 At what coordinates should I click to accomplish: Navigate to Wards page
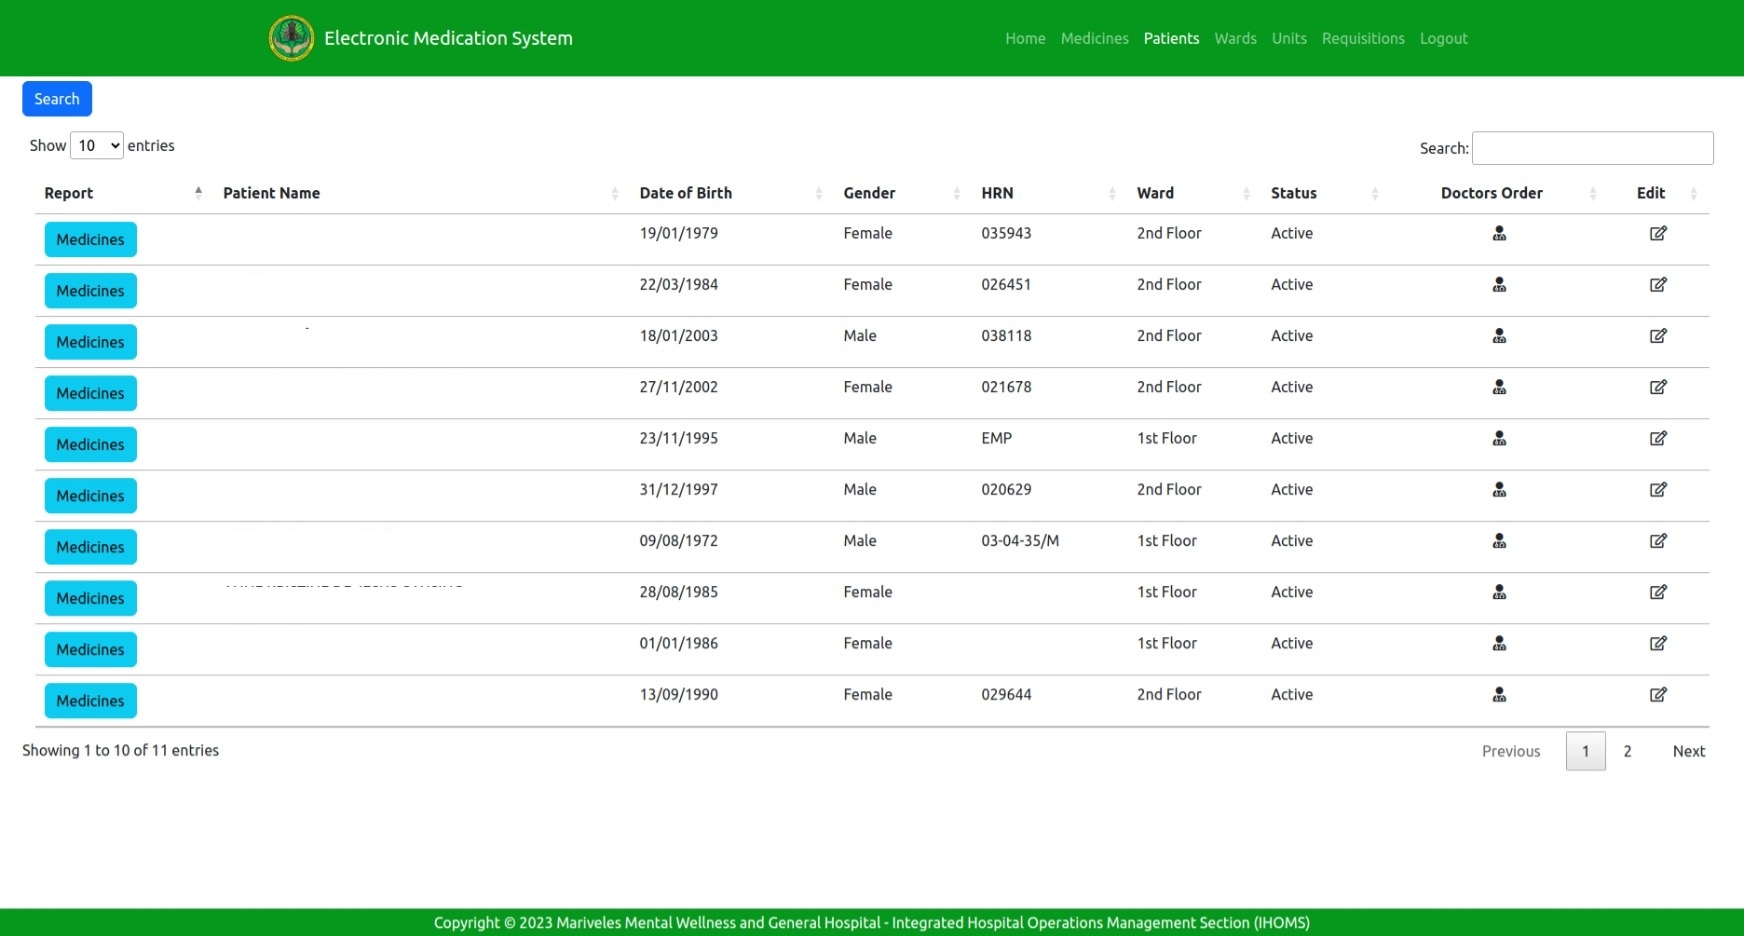(x=1235, y=39)
